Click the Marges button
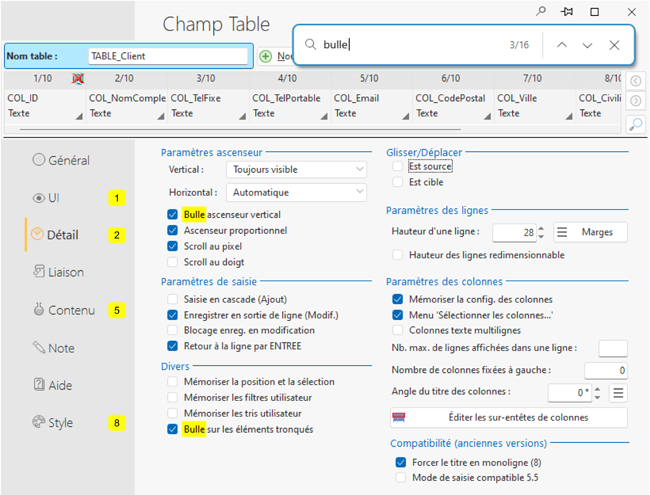This screenshot has width=650, height=495. 590,232
